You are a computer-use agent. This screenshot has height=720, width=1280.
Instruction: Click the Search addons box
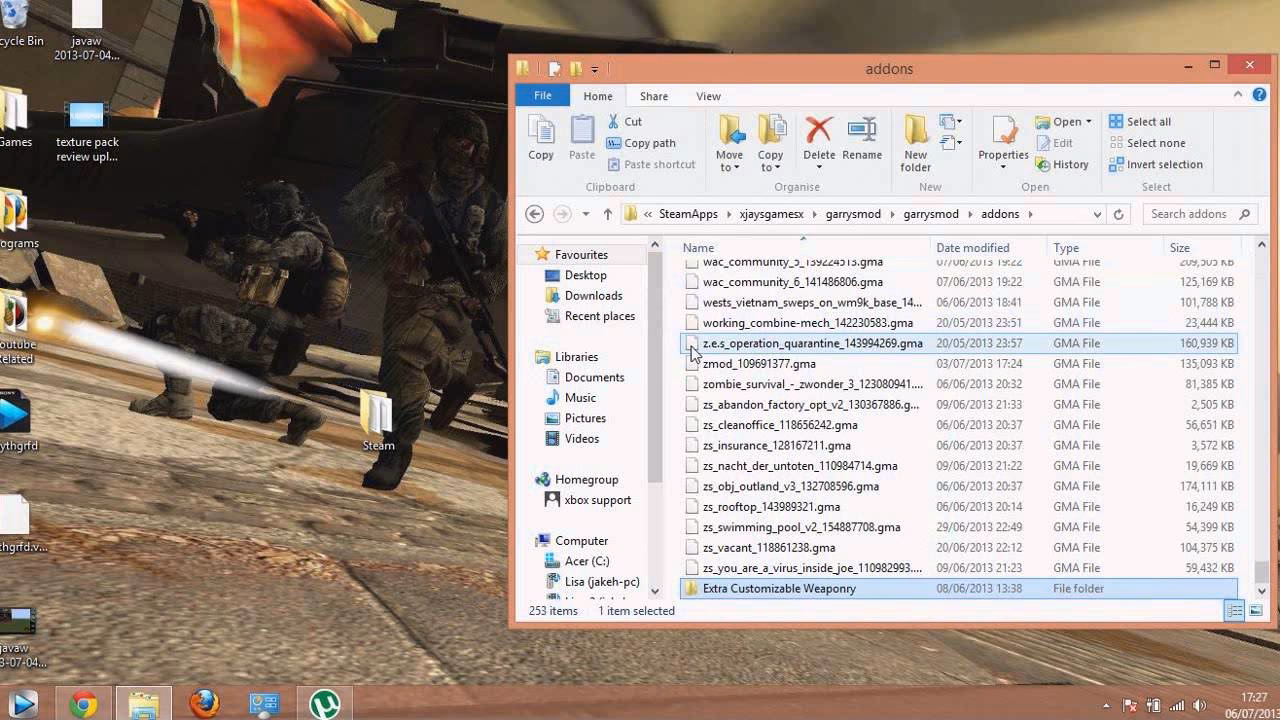pos(1199,214)
